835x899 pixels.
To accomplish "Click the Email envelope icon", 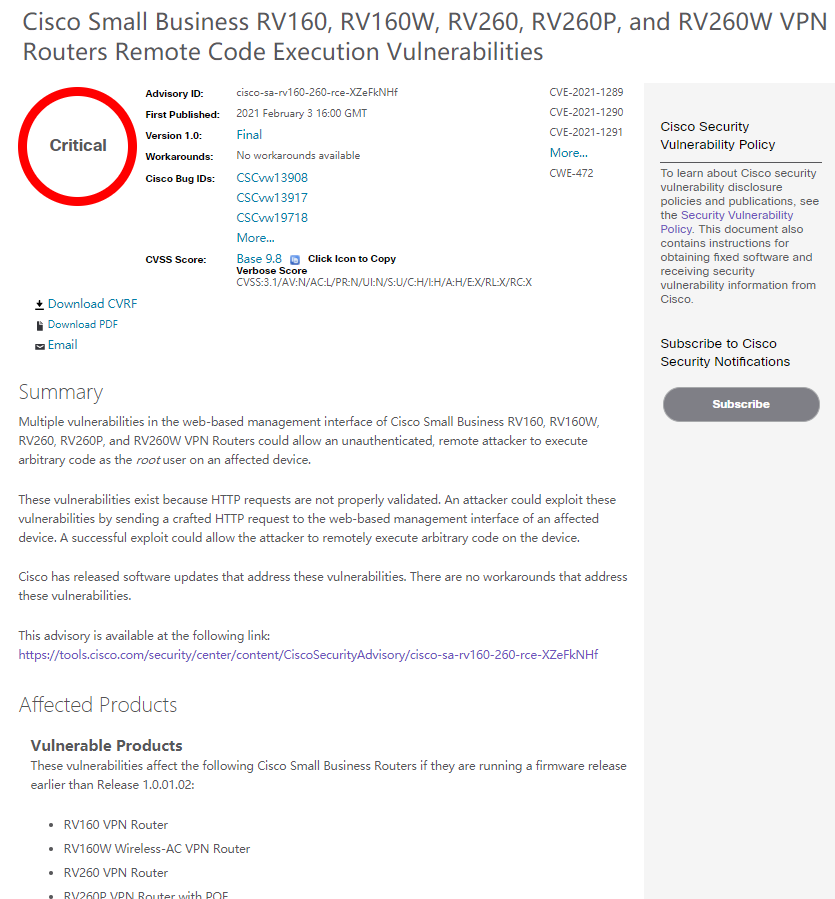I will pyautogui.click(x=40, y=346).
